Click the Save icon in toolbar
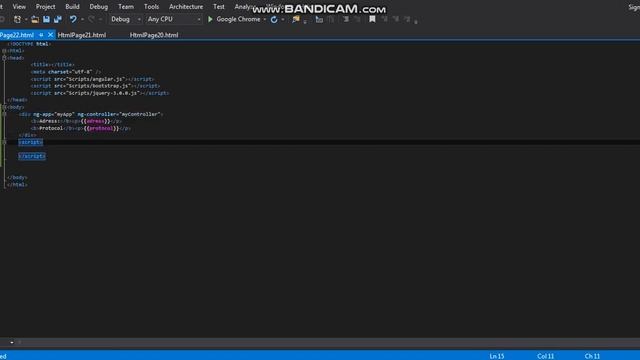The height and width of the screenshot is (360, 640). (47, 19)
